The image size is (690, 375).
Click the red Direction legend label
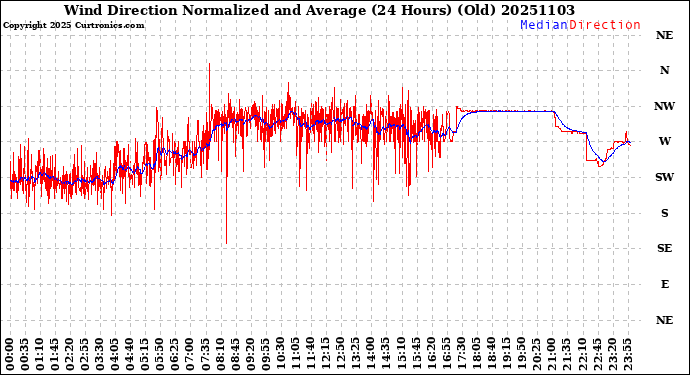[605, 25]
